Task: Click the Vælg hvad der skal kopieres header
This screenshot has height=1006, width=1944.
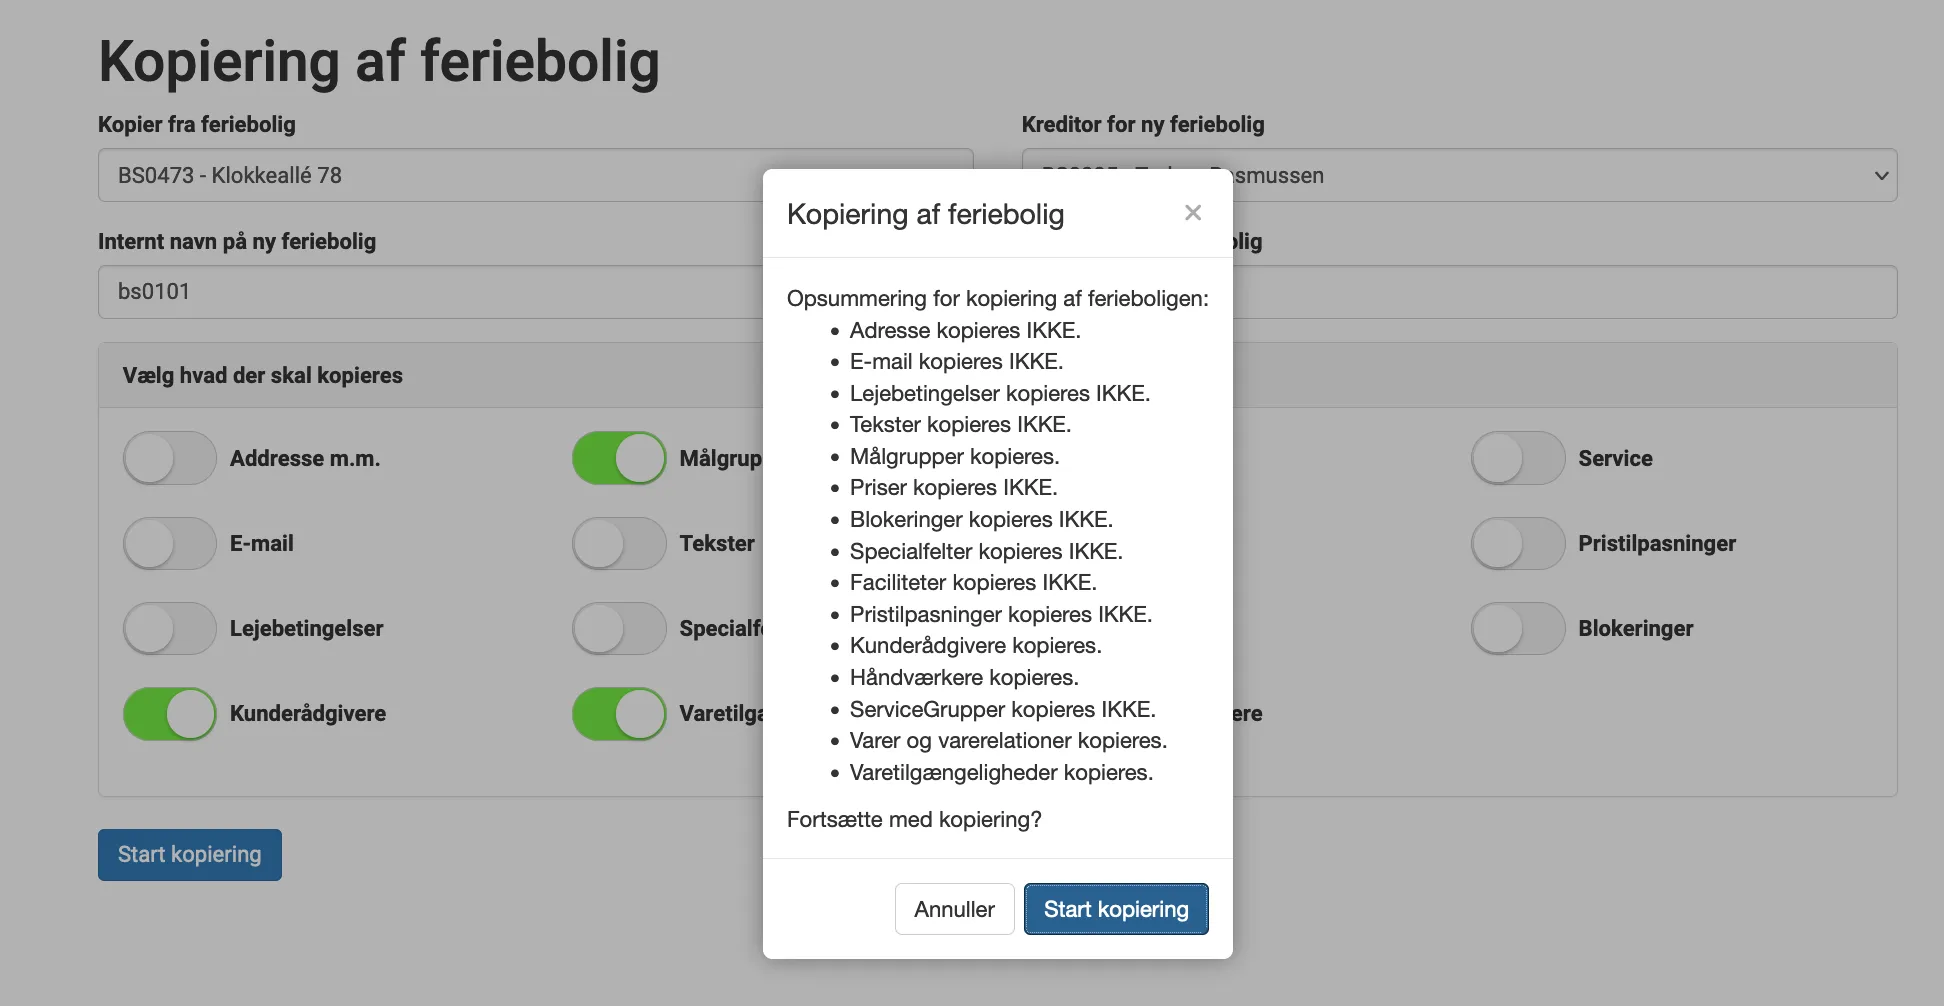Action: (263, 376)
